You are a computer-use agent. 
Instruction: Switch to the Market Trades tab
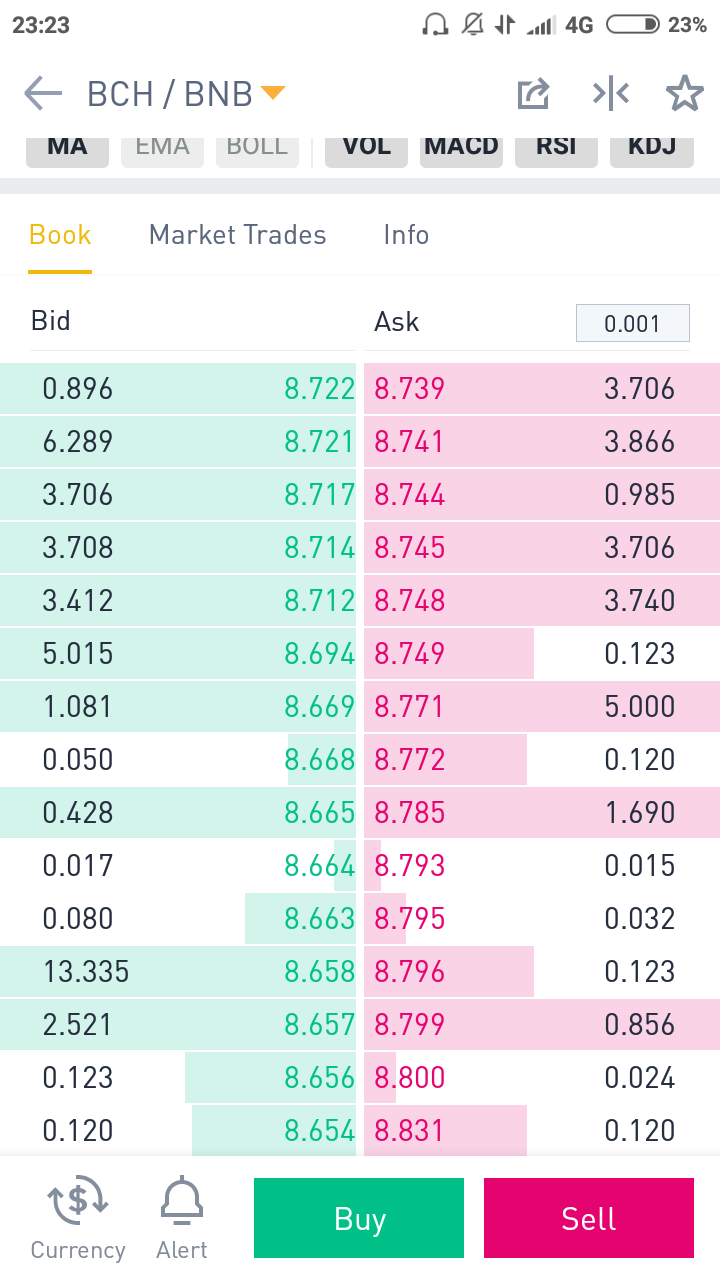[238, 235]
